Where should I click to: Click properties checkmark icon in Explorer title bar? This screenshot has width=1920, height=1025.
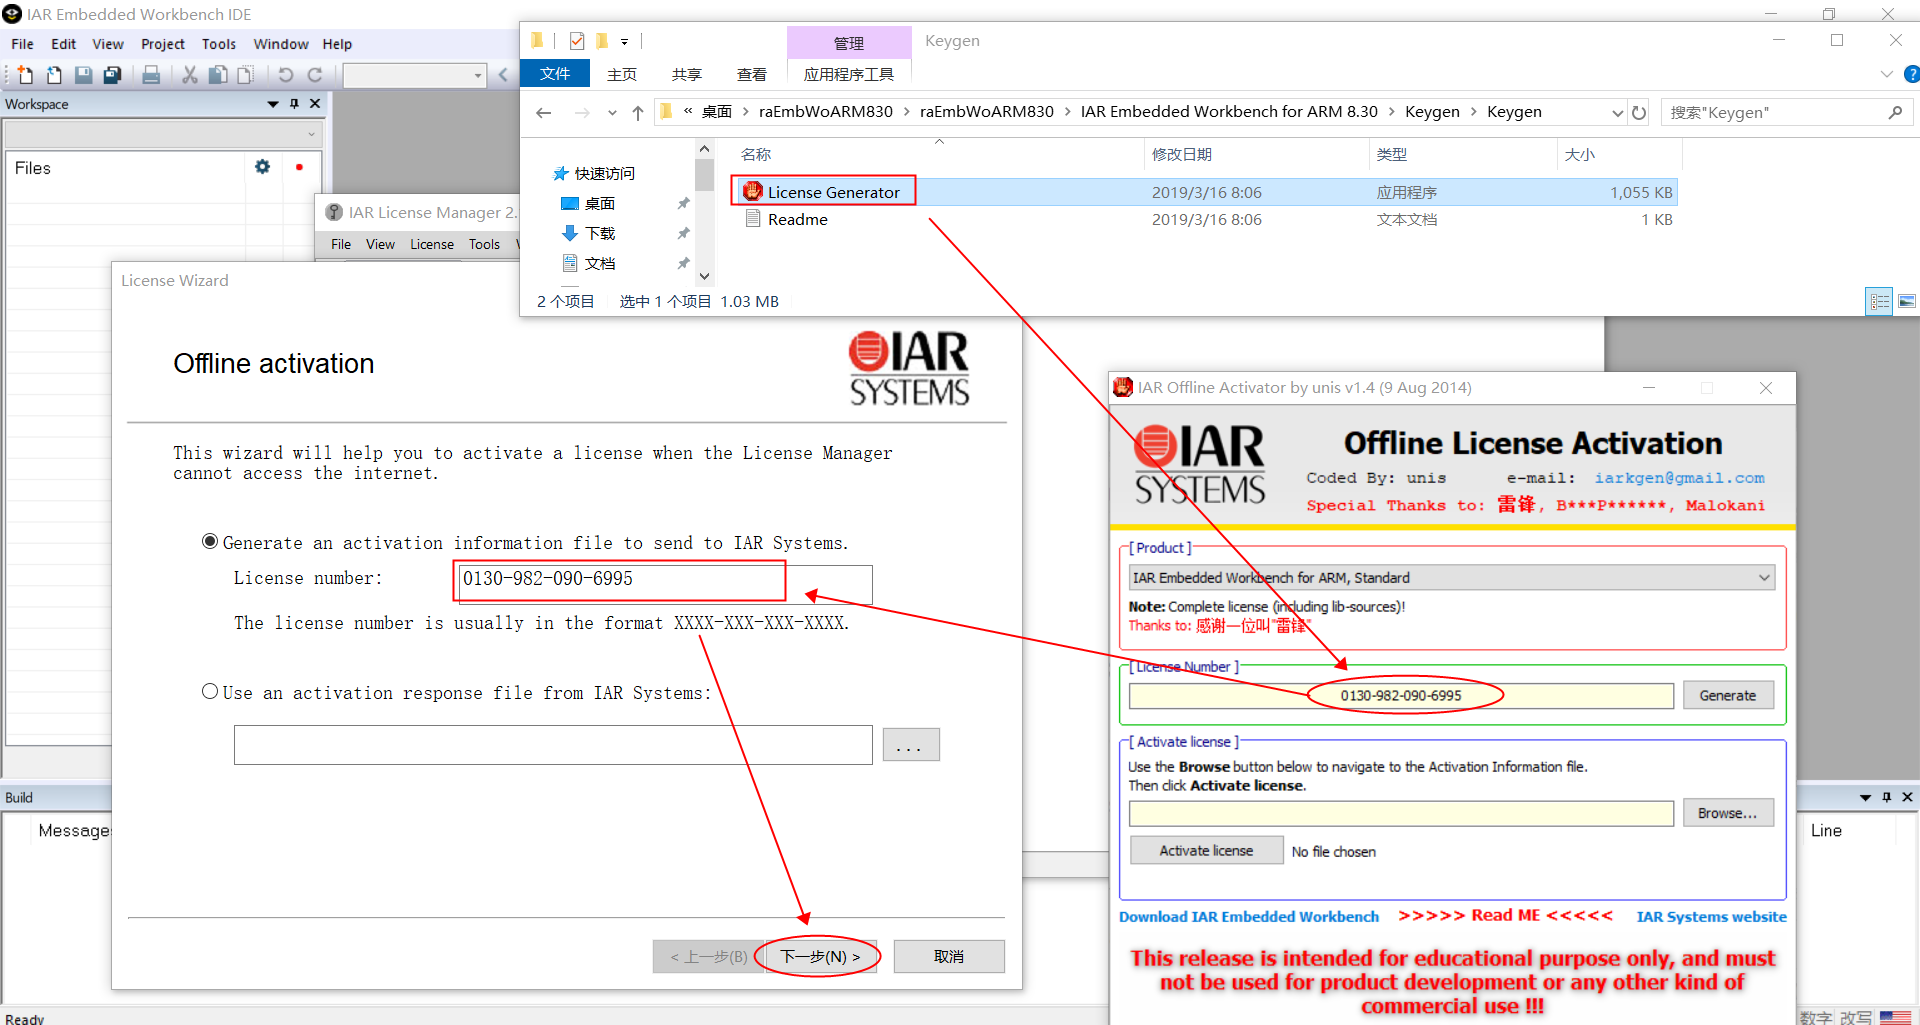coord(577,41)
